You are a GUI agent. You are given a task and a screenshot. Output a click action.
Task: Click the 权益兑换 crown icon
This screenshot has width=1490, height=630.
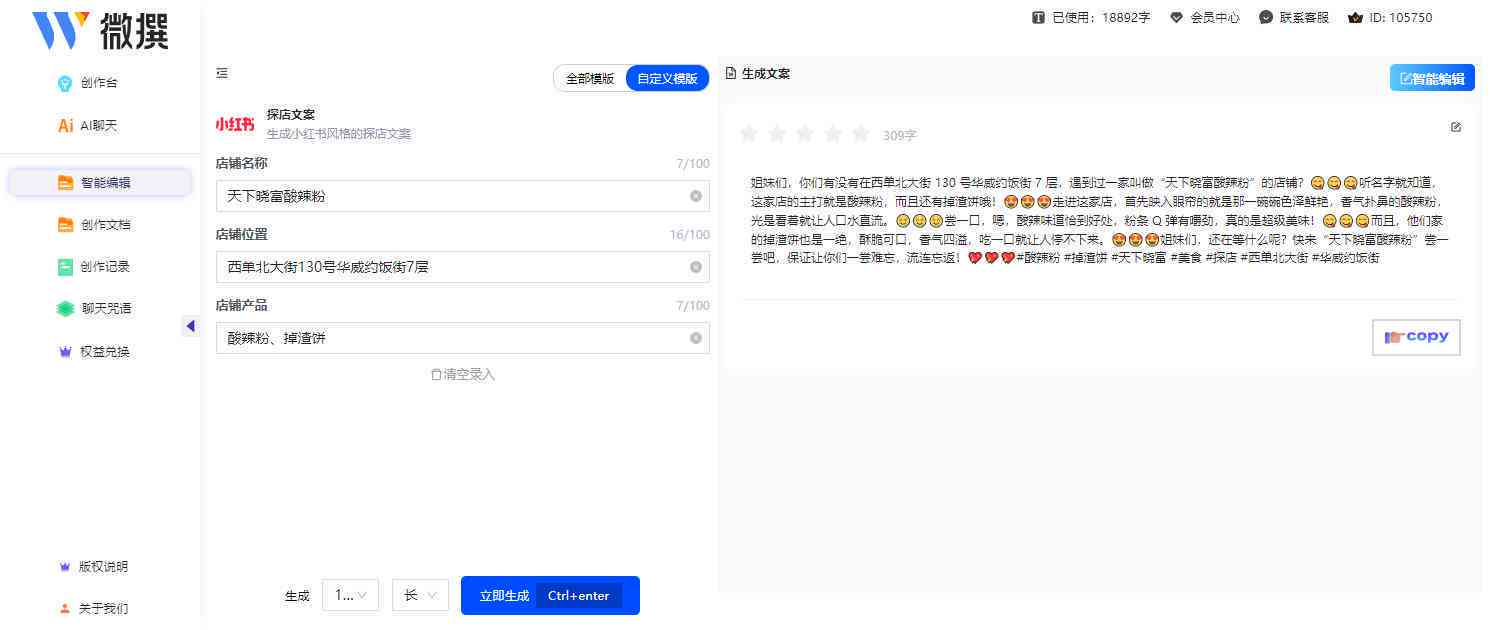click(x=65, y=352)
